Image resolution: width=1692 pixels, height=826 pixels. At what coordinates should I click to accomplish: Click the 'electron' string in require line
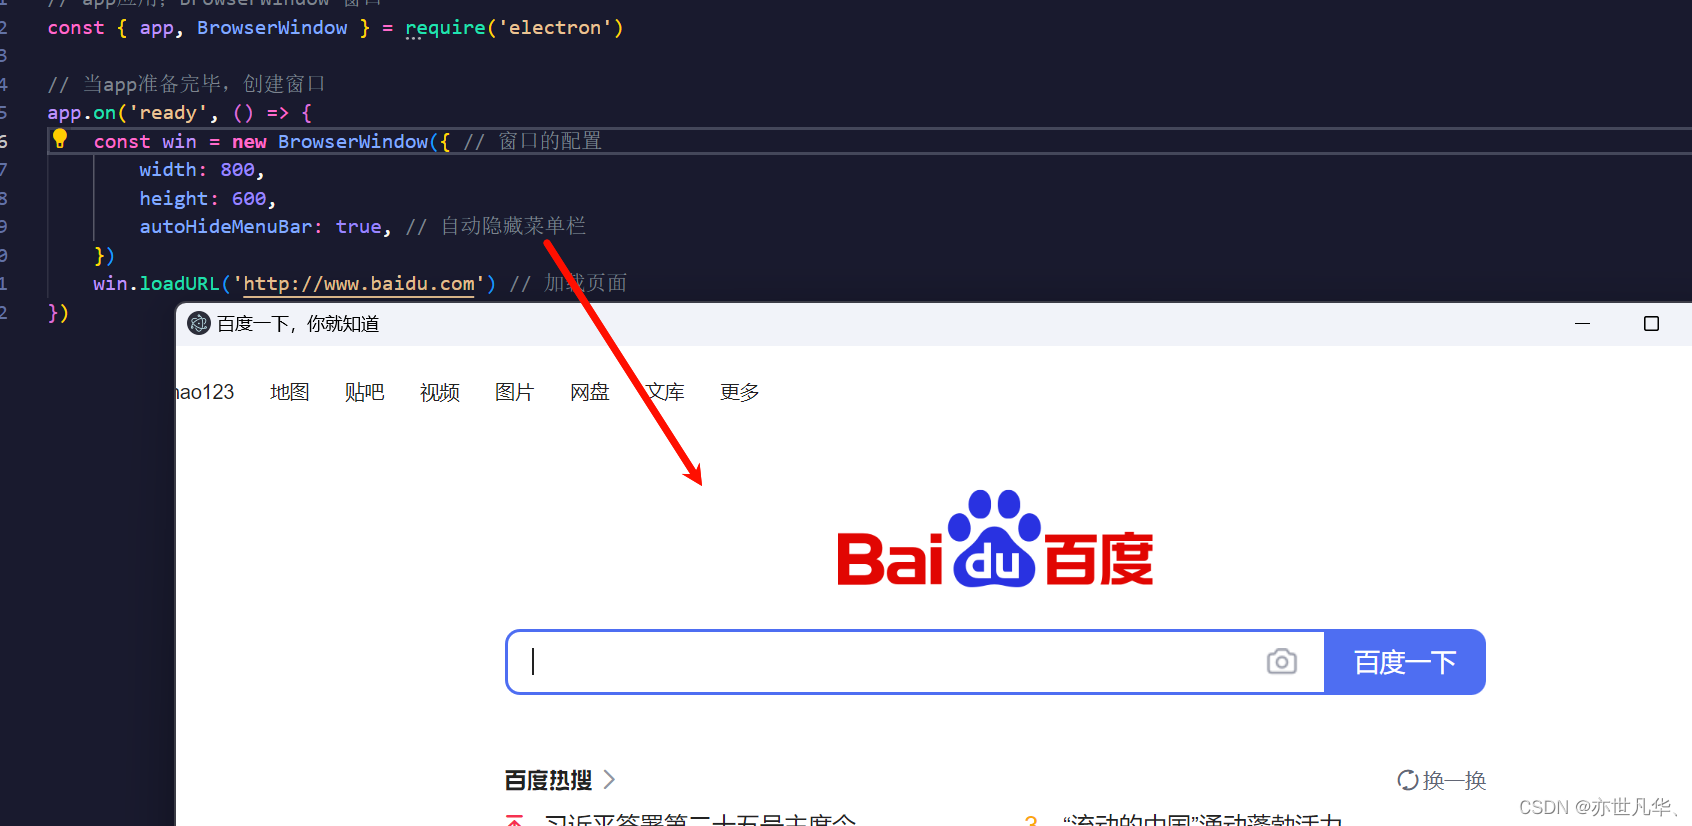coord(555,28)
